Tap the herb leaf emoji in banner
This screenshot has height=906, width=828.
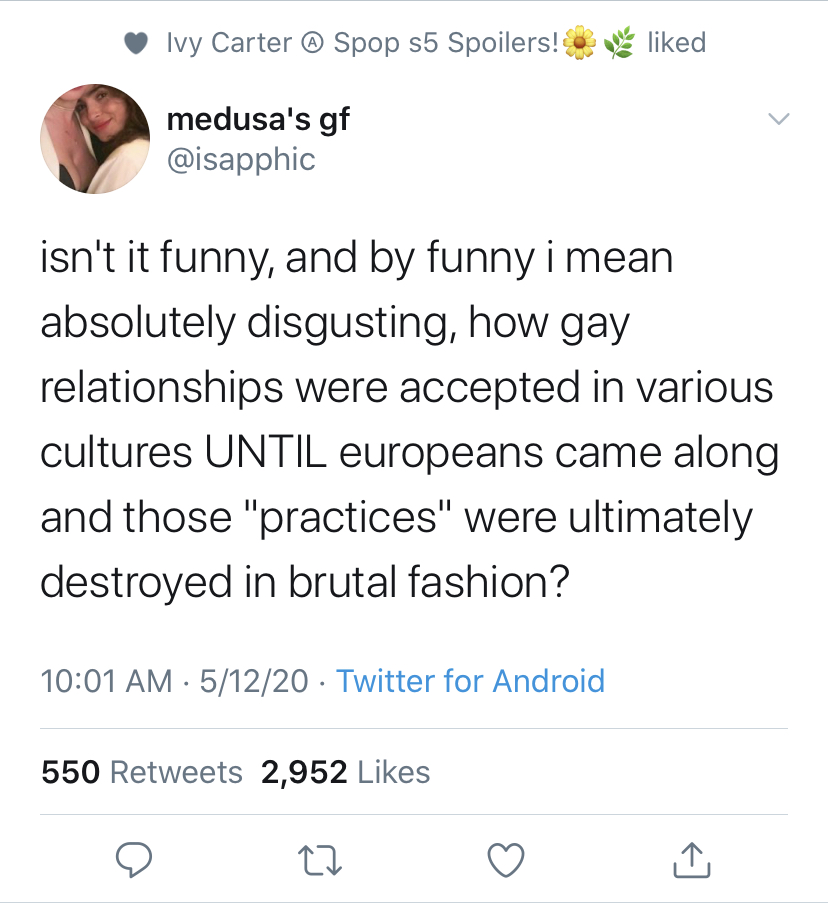tap(619, 43)
